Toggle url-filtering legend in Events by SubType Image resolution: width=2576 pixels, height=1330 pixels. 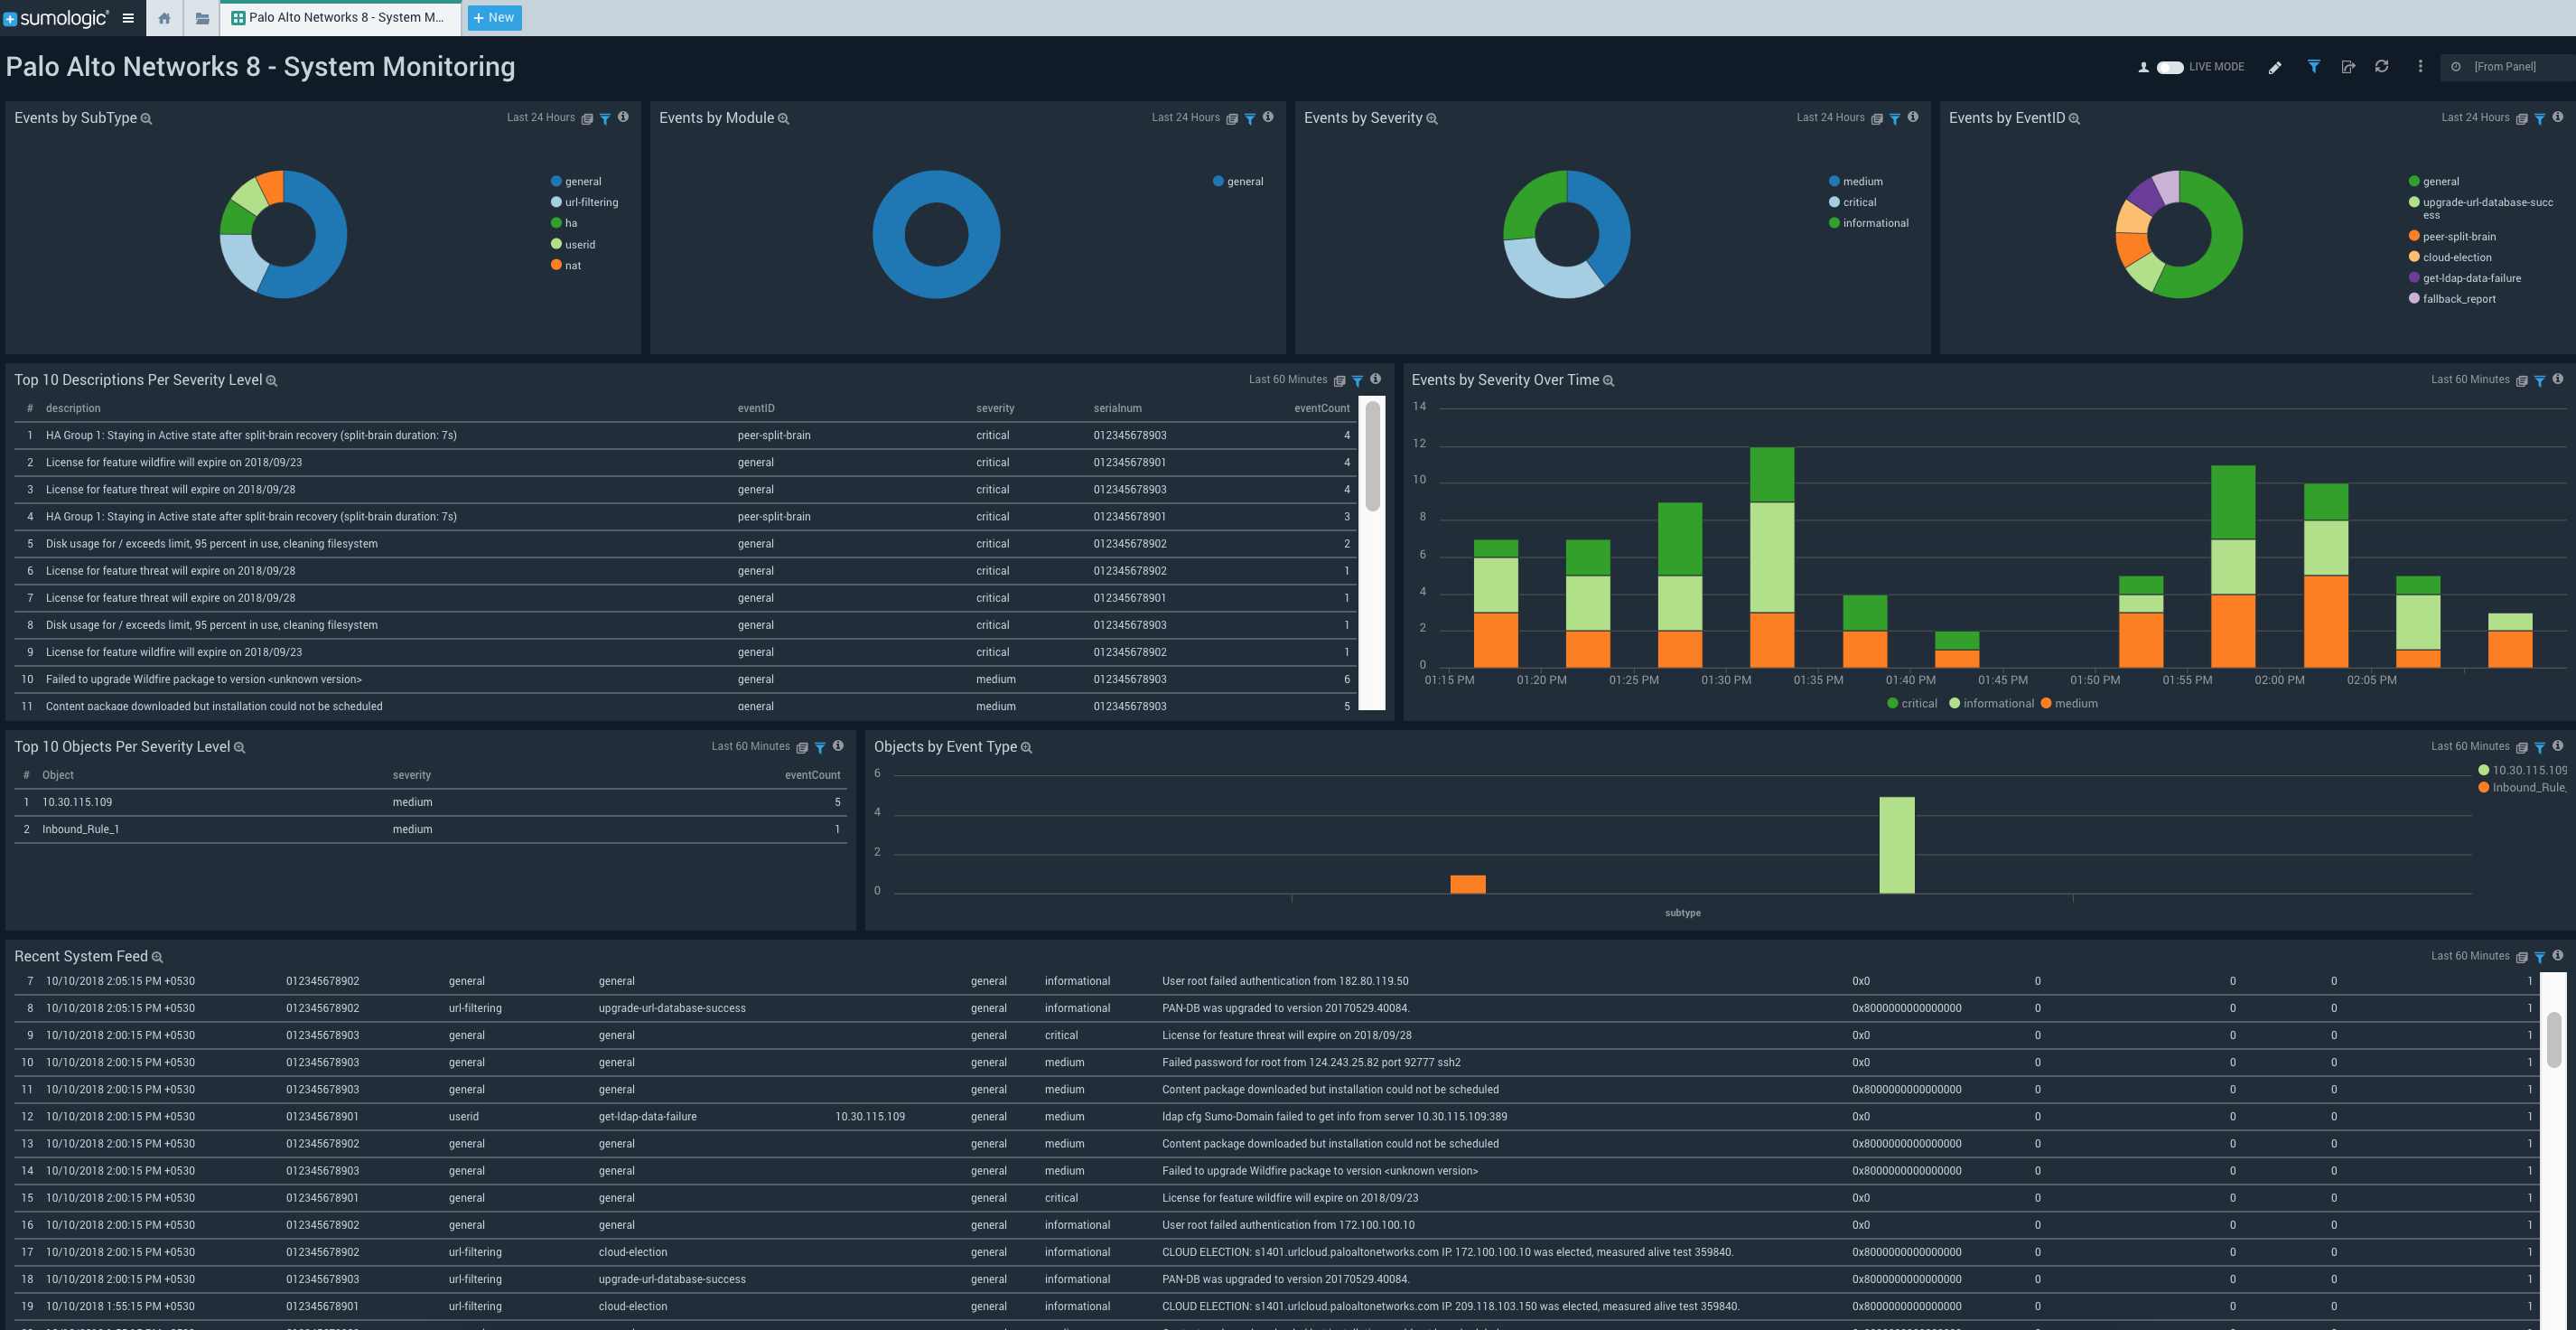585,203
